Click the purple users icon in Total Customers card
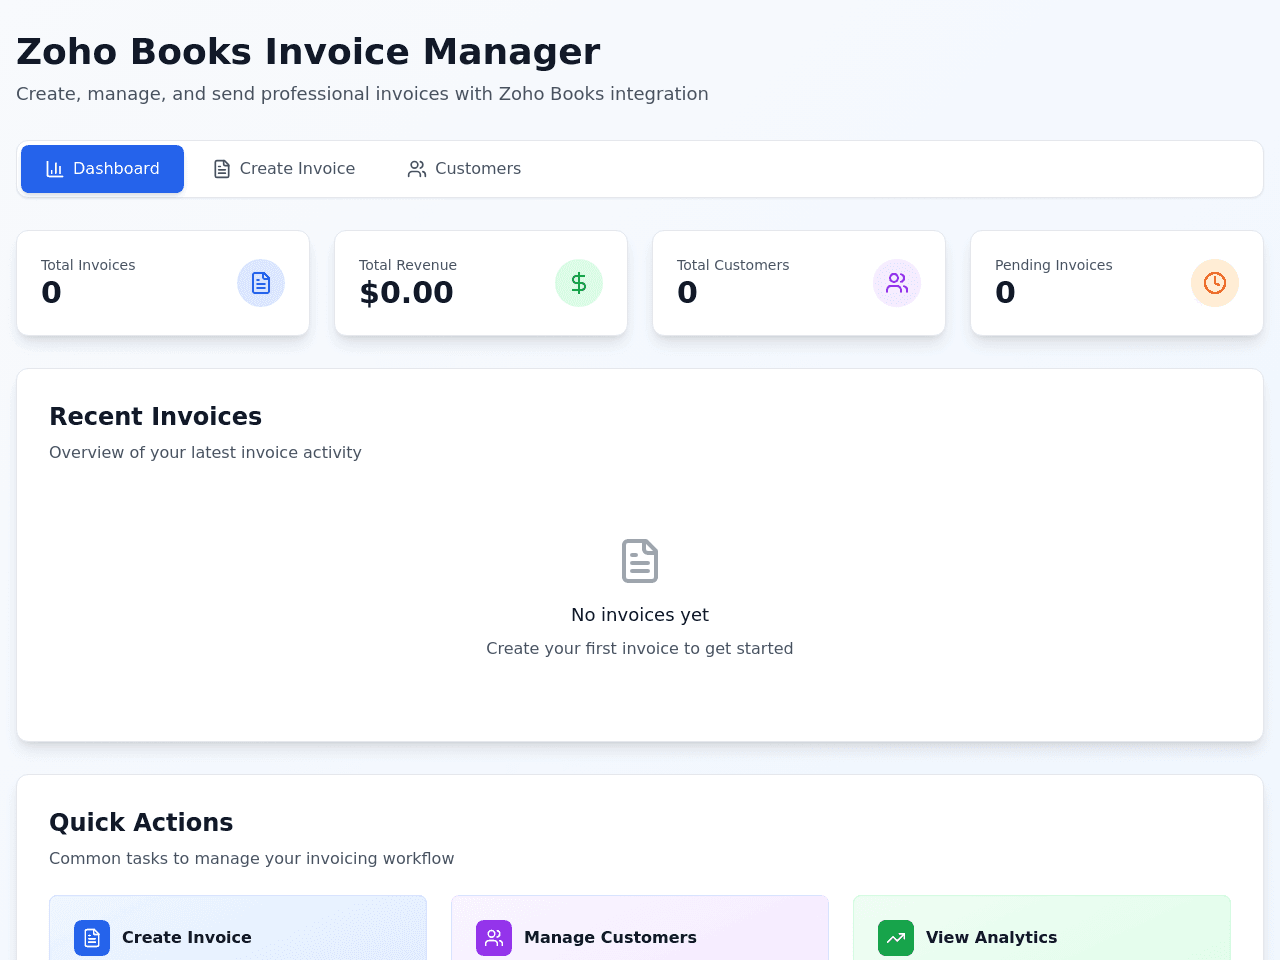The height and width of the screenshot is (960, 1280). 897,283
